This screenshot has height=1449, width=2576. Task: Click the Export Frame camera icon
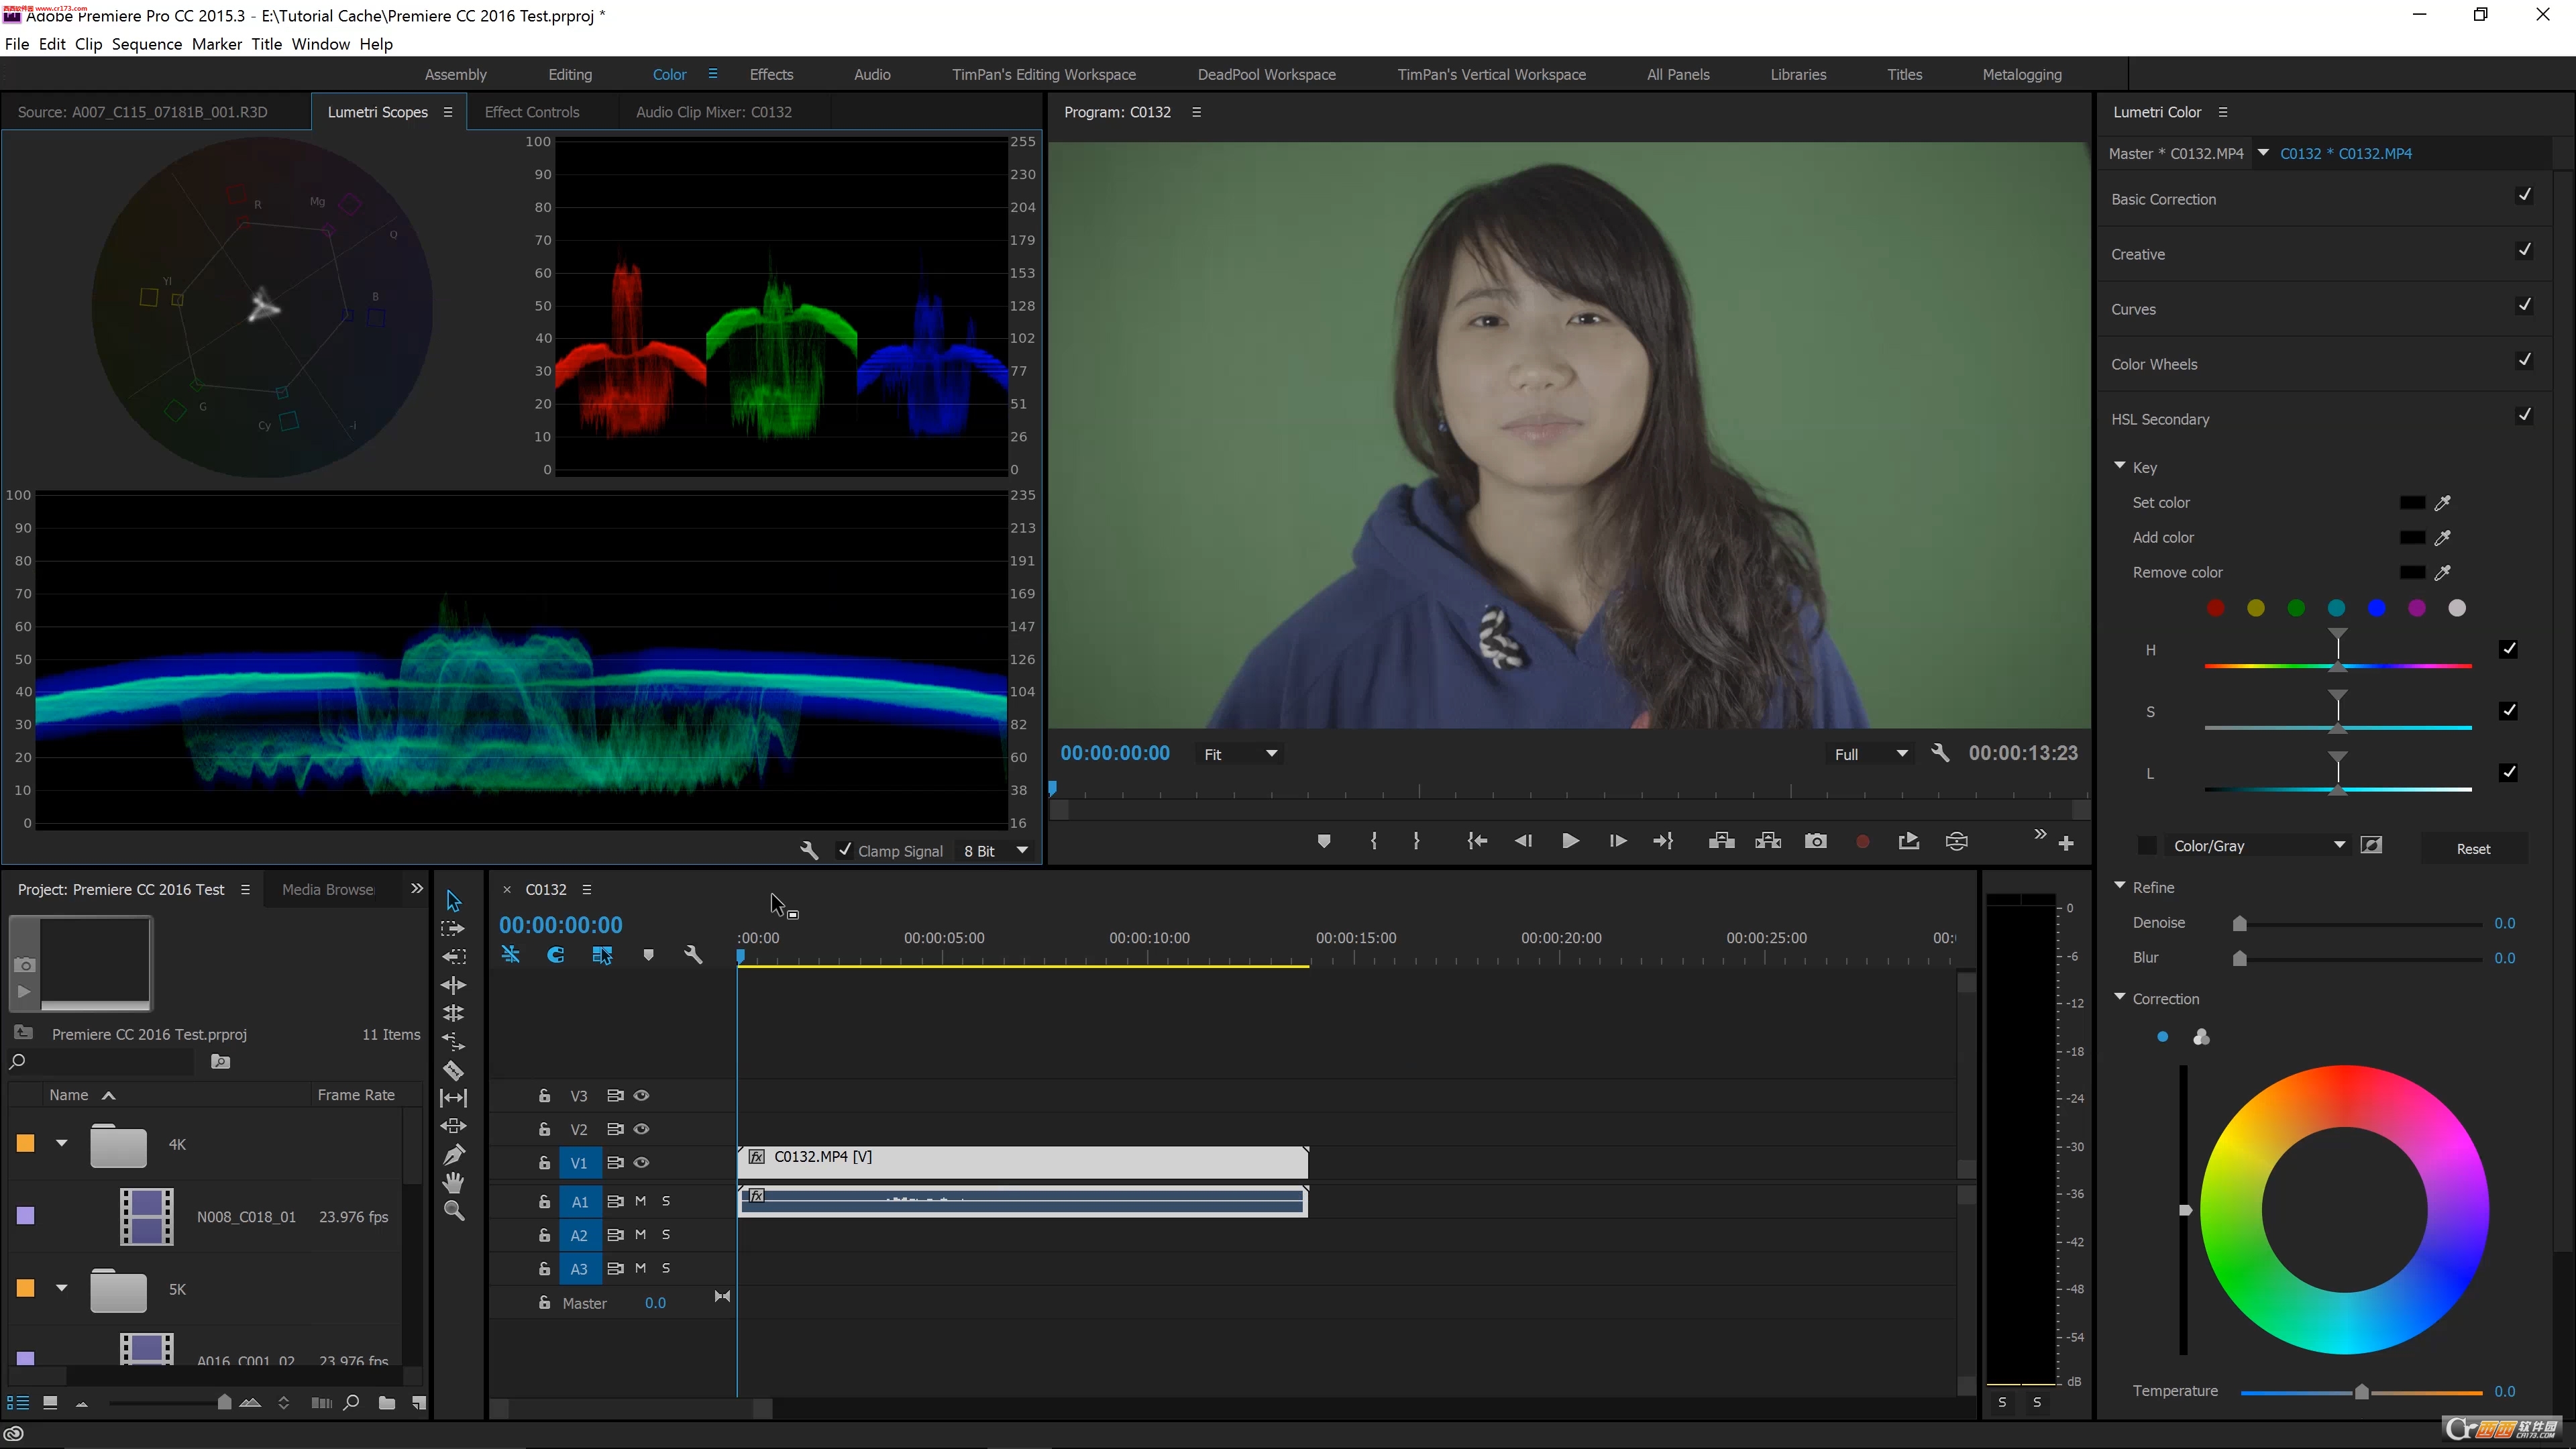[1815, 841]
